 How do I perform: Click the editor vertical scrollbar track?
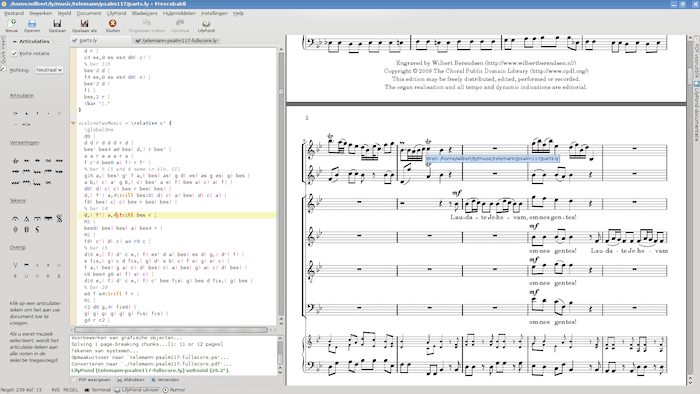(281, 184)
